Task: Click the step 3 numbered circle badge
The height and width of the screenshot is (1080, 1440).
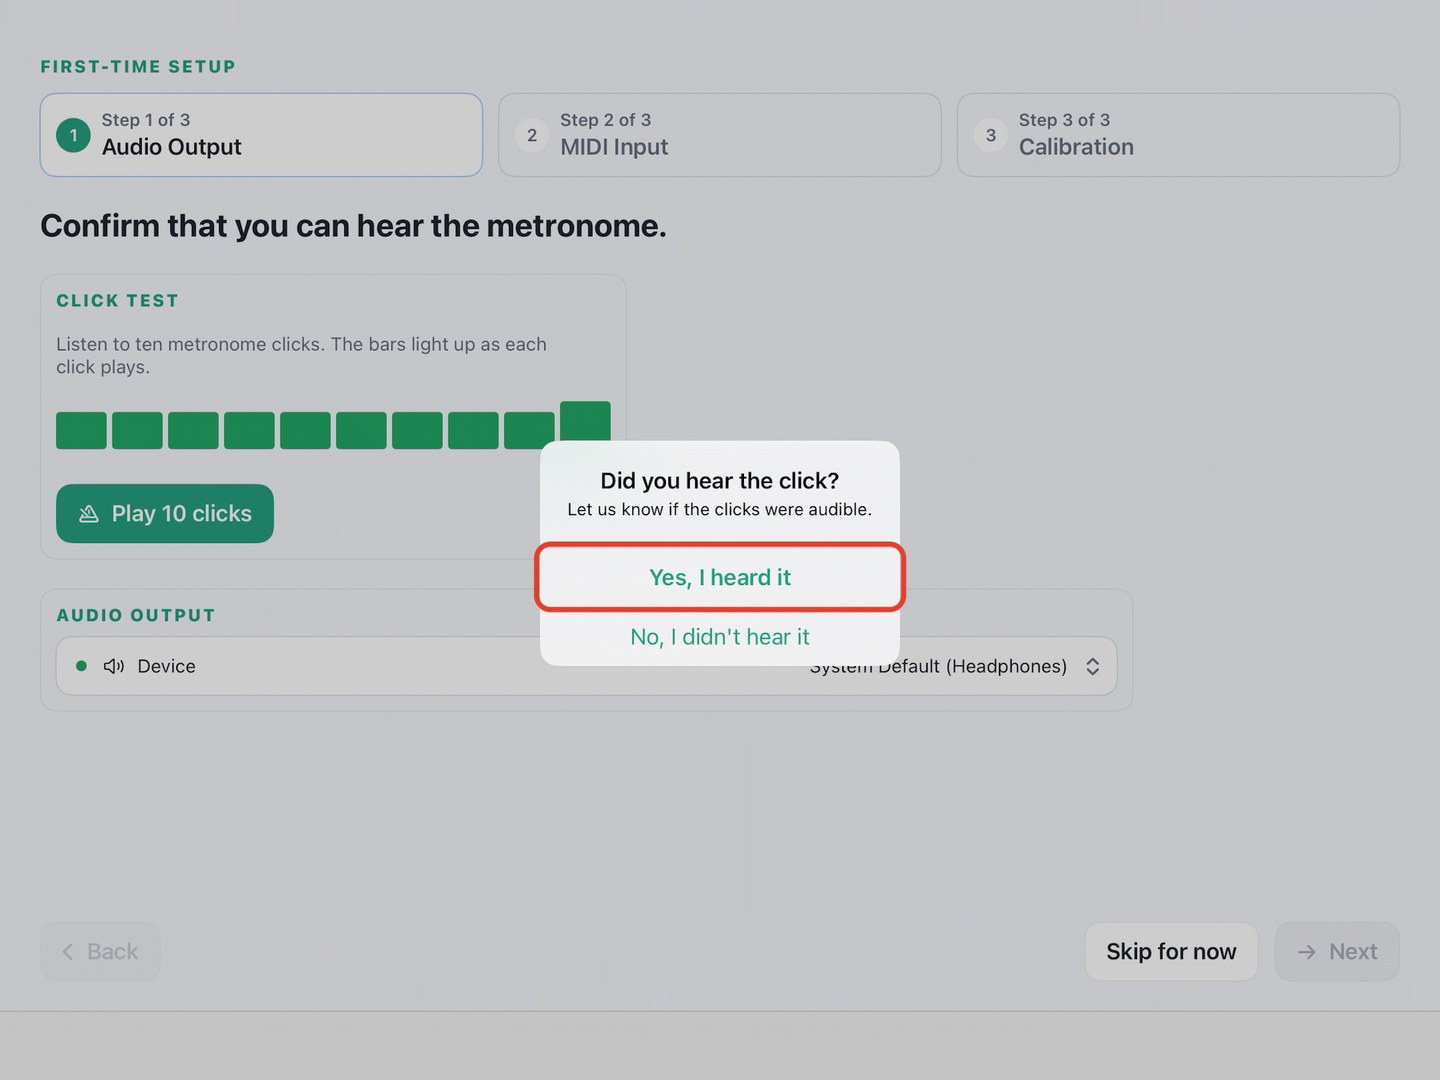Action: (x=990, y=135)
